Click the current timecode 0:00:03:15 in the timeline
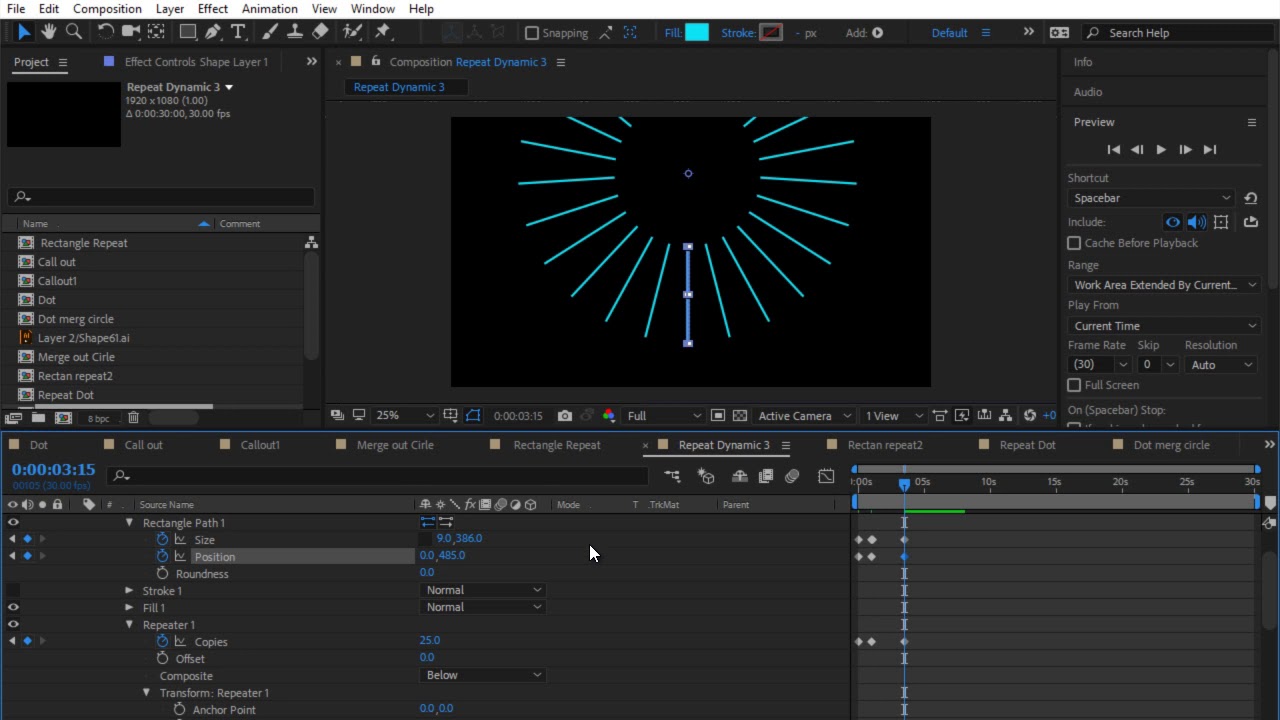 (53, 469)
